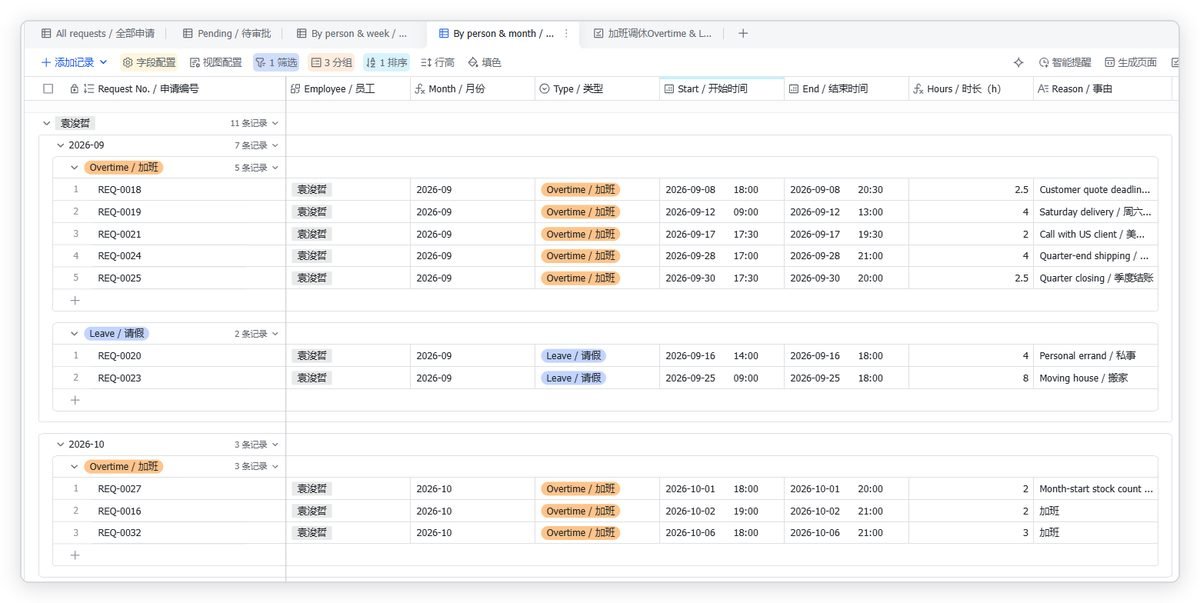This screenshot has height=603, width=1200.
Task: Switch to All requests / 全部申请 tab
Action: [98, 33]
